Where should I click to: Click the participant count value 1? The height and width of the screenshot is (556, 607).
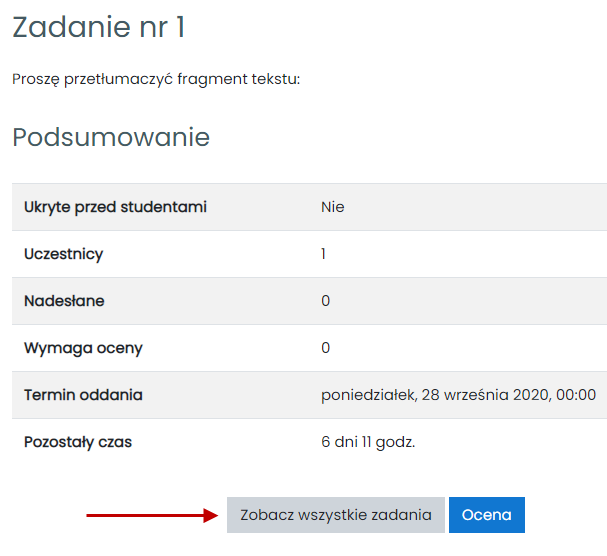[x=323, y=254]
